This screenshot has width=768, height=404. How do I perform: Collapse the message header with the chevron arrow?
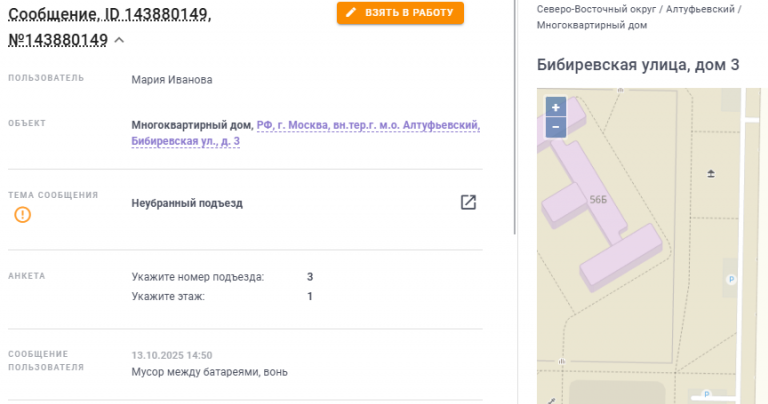click(x=119, y=41)
